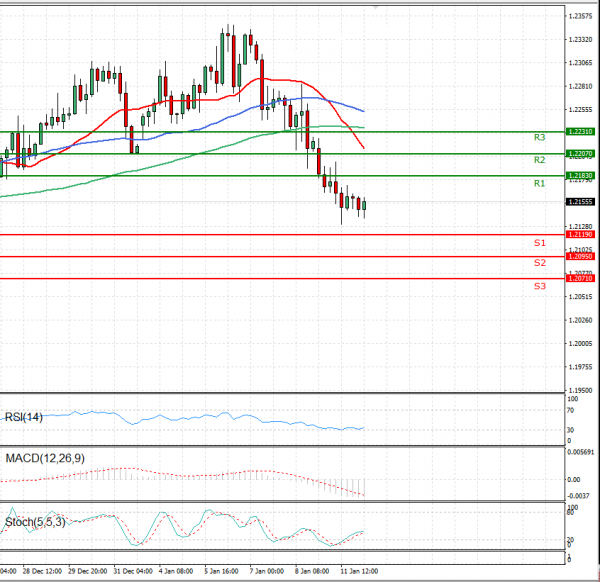This screenshot has height=582, width=600.
Task: Click the 11 Jan 12:00 time label
Action: [359, 571]
